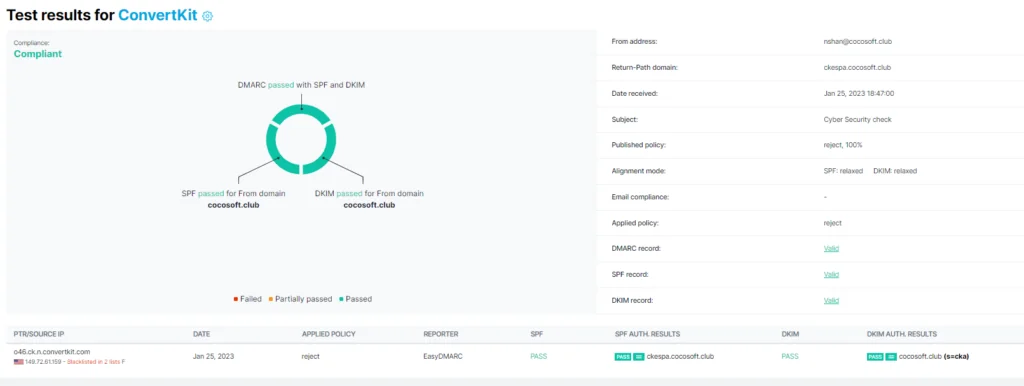Toggle the Passed legend item
This screenshot has width=1024, height=386.
[355, 299]
